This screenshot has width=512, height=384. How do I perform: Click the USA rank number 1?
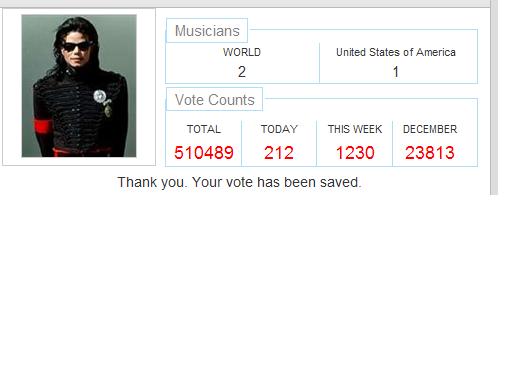point(396,72)
